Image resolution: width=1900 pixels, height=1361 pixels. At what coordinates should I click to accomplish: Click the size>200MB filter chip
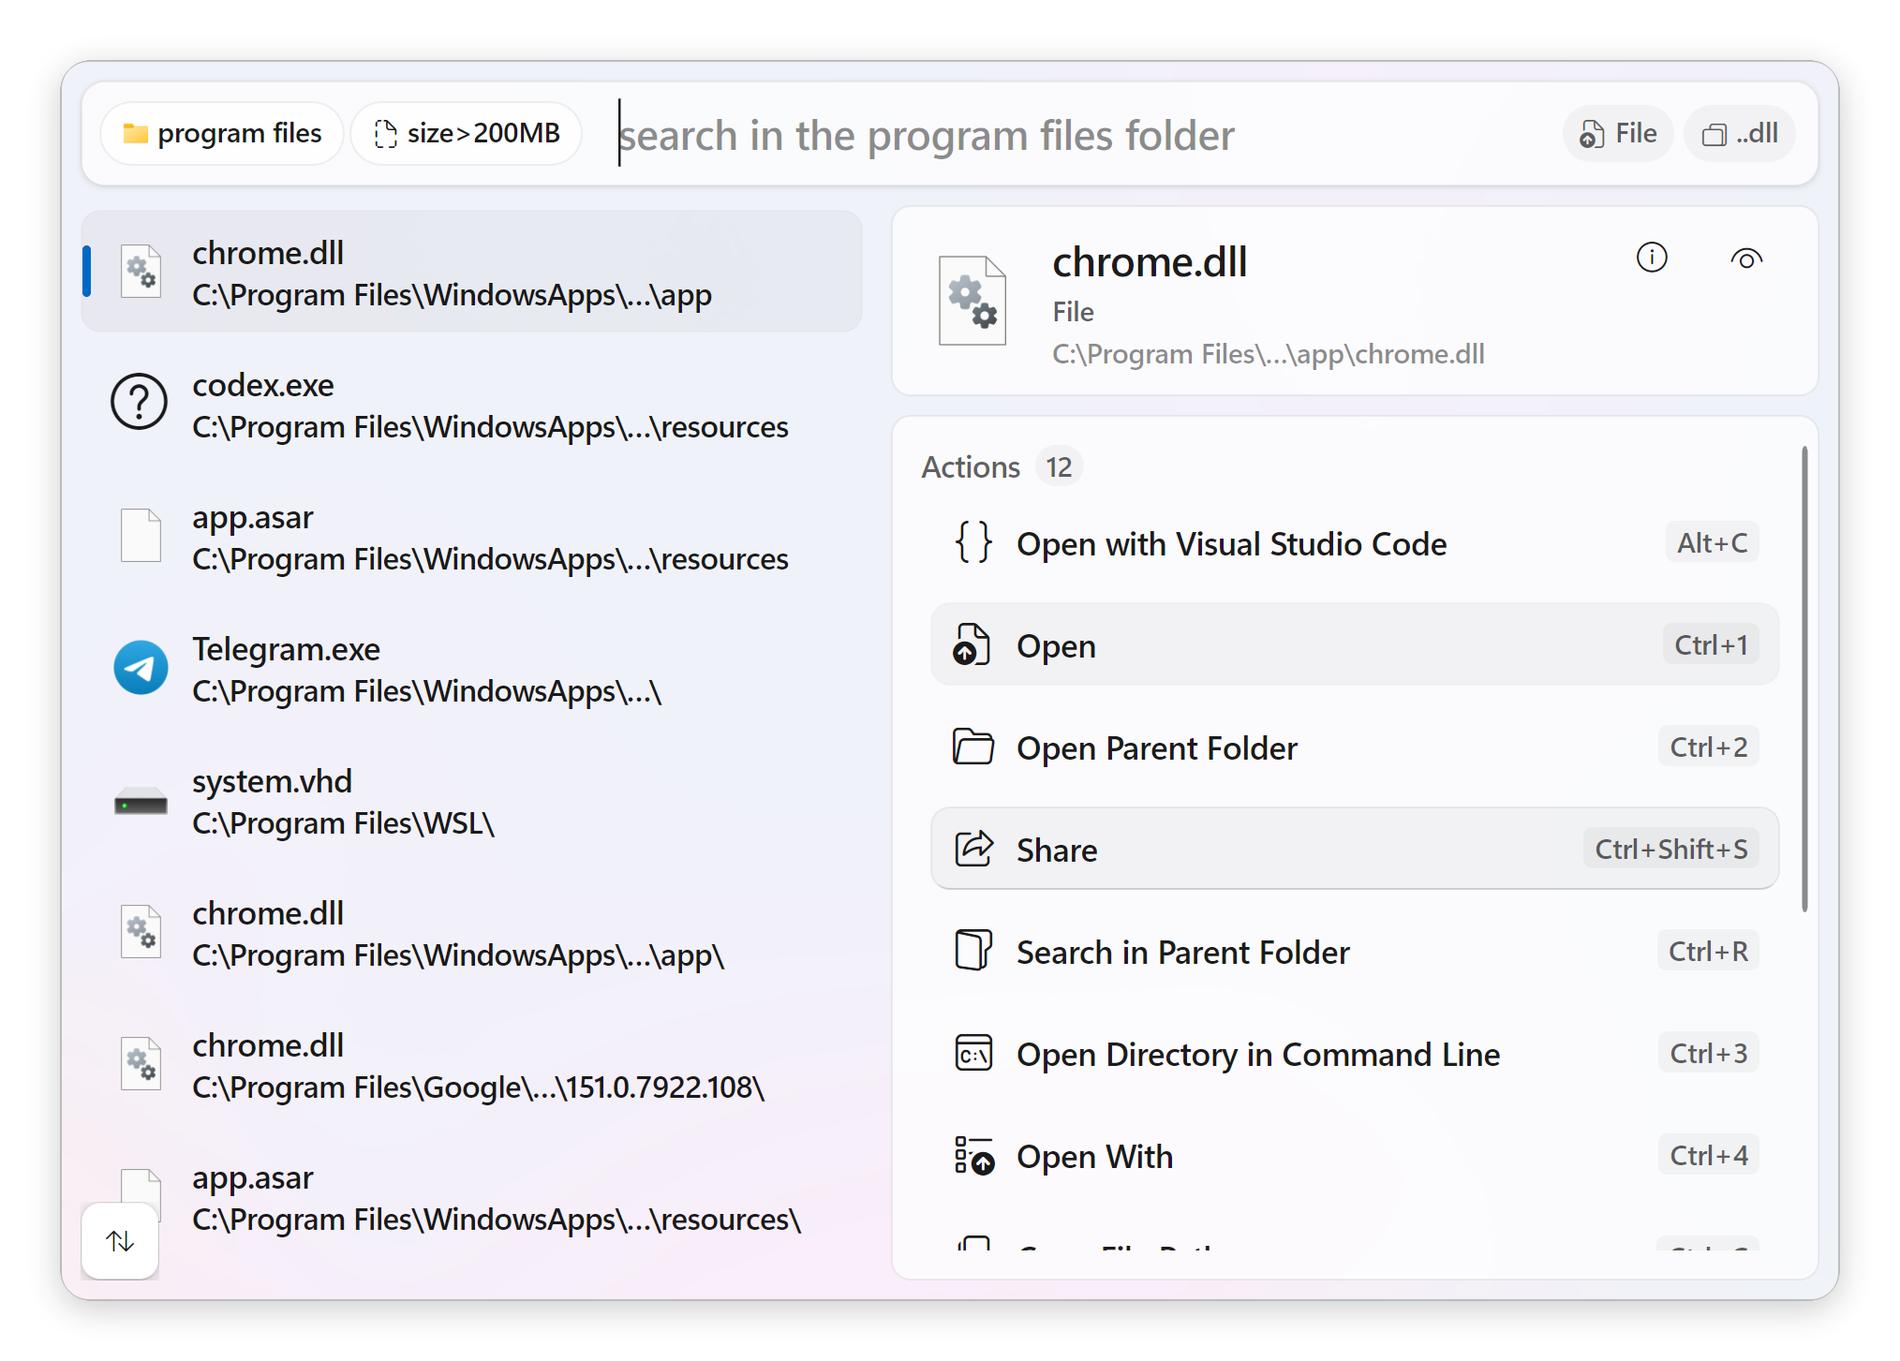pos(466,133)
